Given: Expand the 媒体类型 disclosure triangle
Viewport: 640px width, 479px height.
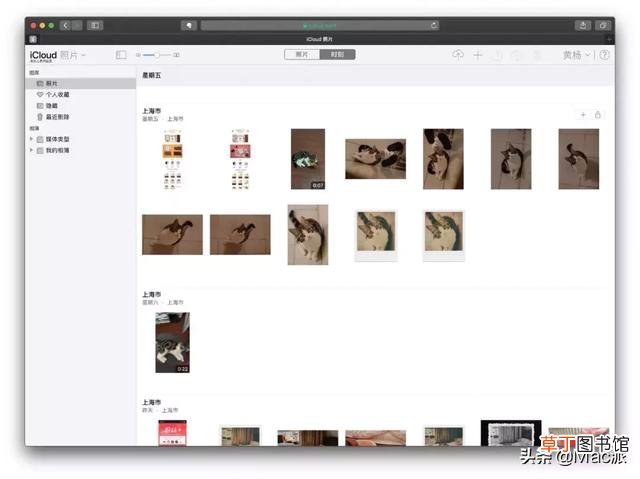Looking at the screenshot, I should pos(31,139).
